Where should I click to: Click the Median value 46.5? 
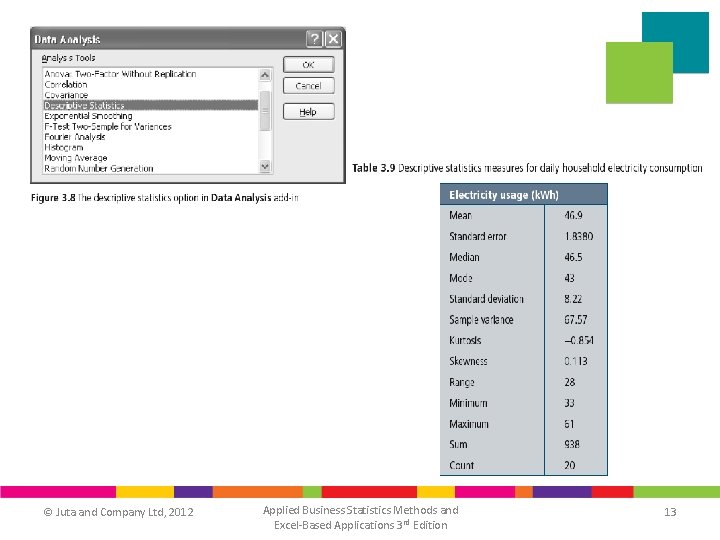[573, 257]
